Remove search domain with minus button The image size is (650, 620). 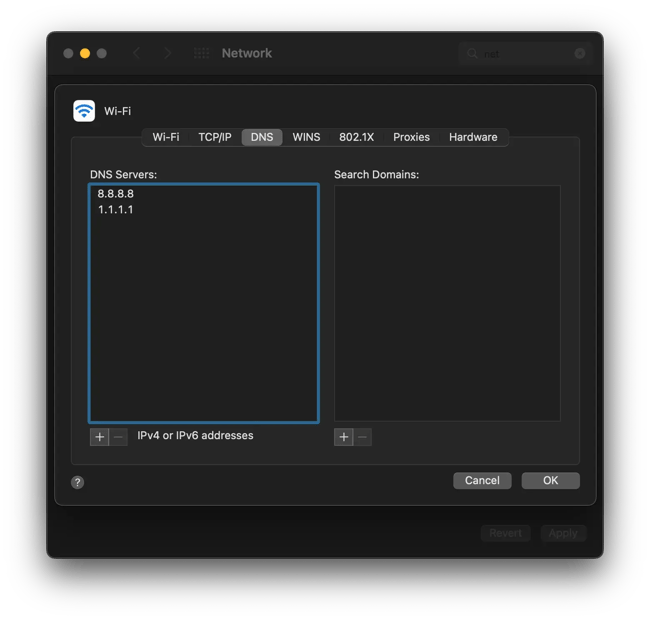[x=362, y=437]
